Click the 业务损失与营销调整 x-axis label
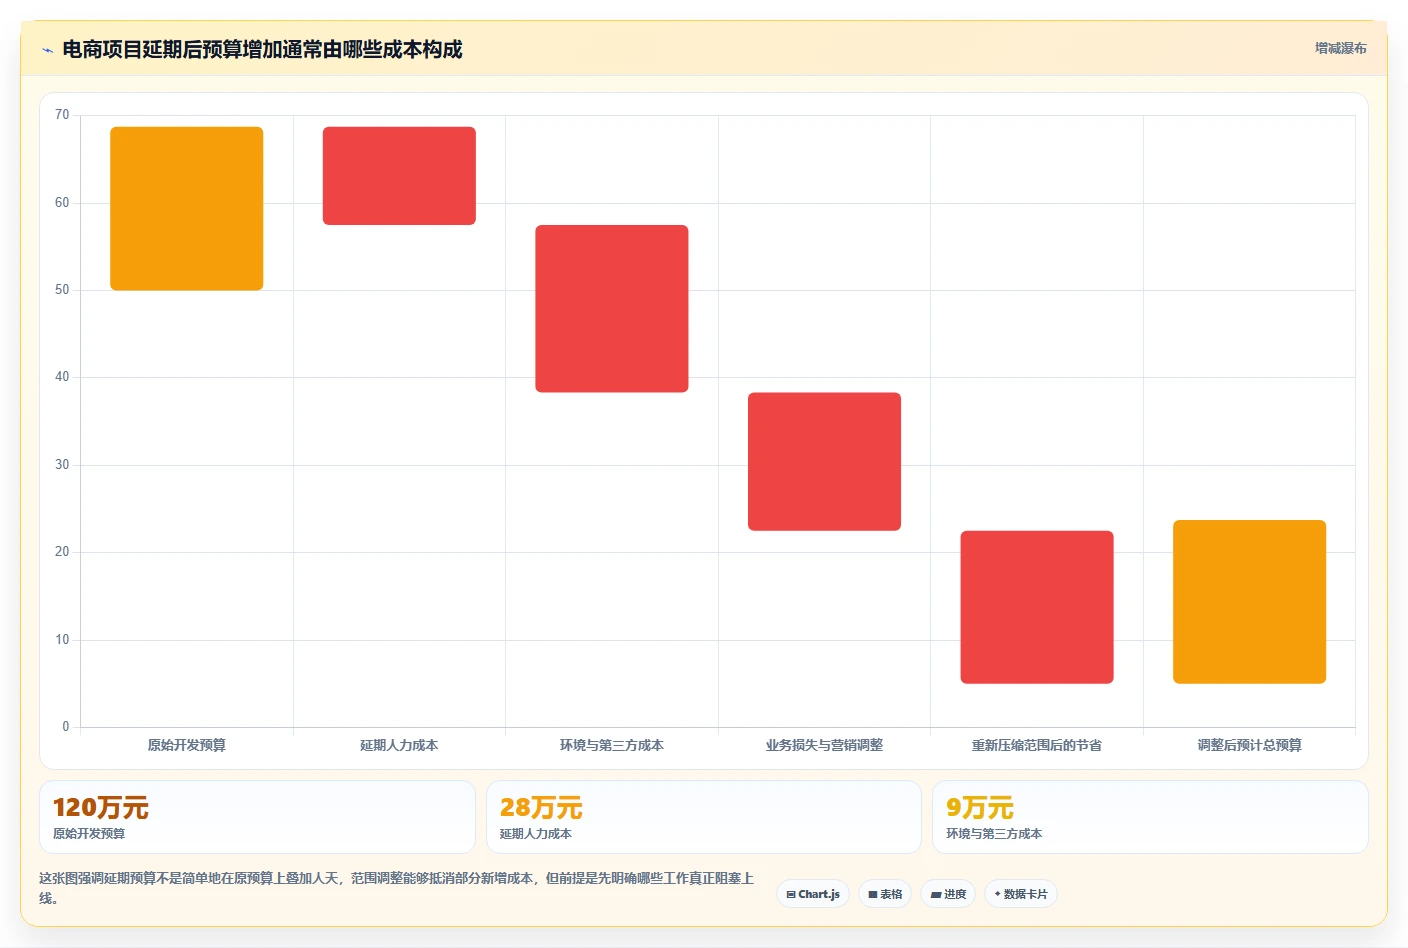 click(824, 745)
